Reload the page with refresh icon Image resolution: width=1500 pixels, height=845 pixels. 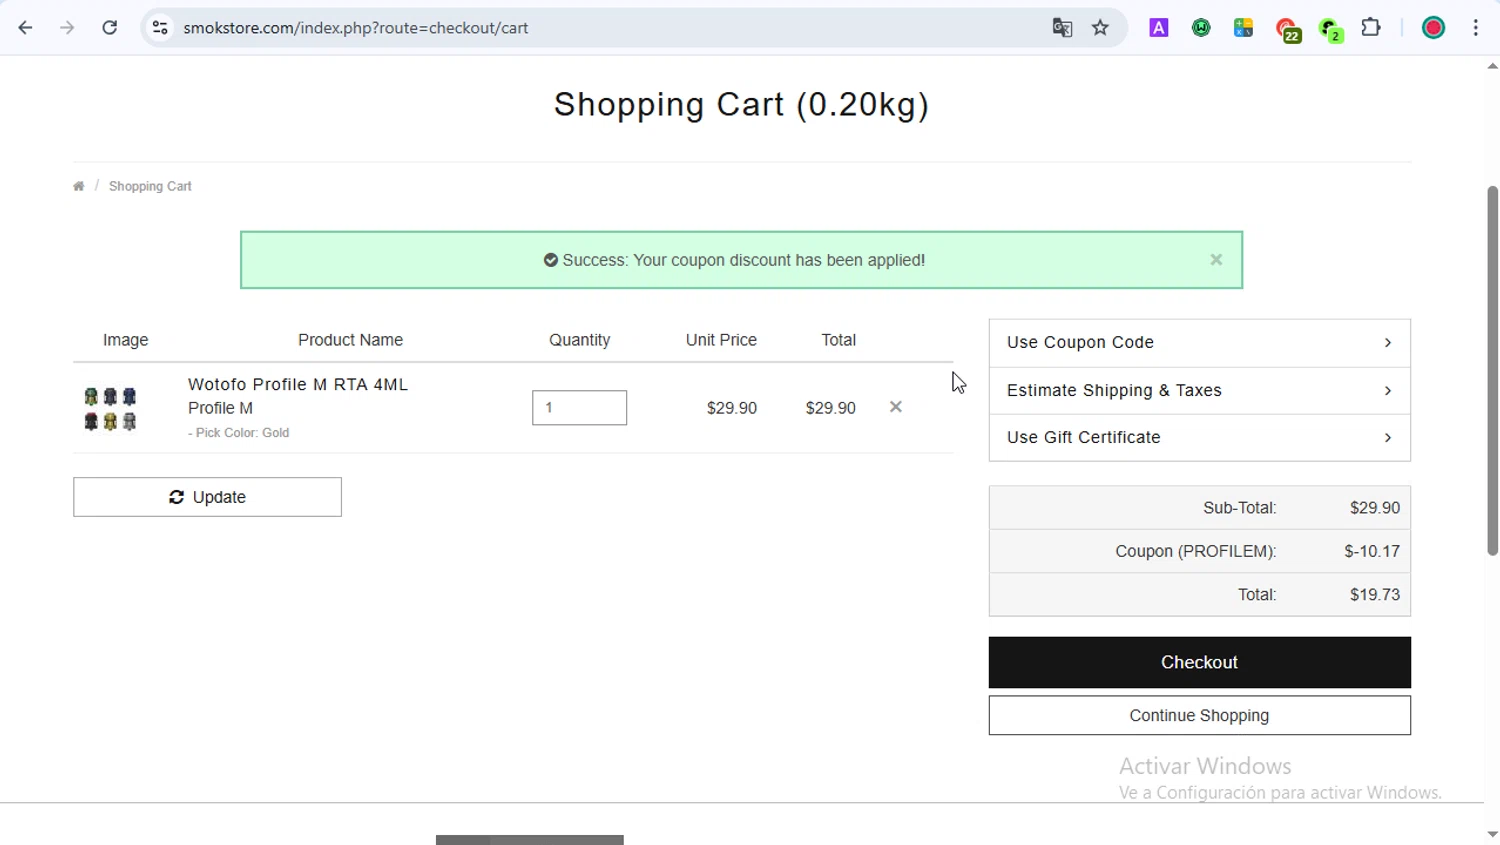click(x=110, y=28)
